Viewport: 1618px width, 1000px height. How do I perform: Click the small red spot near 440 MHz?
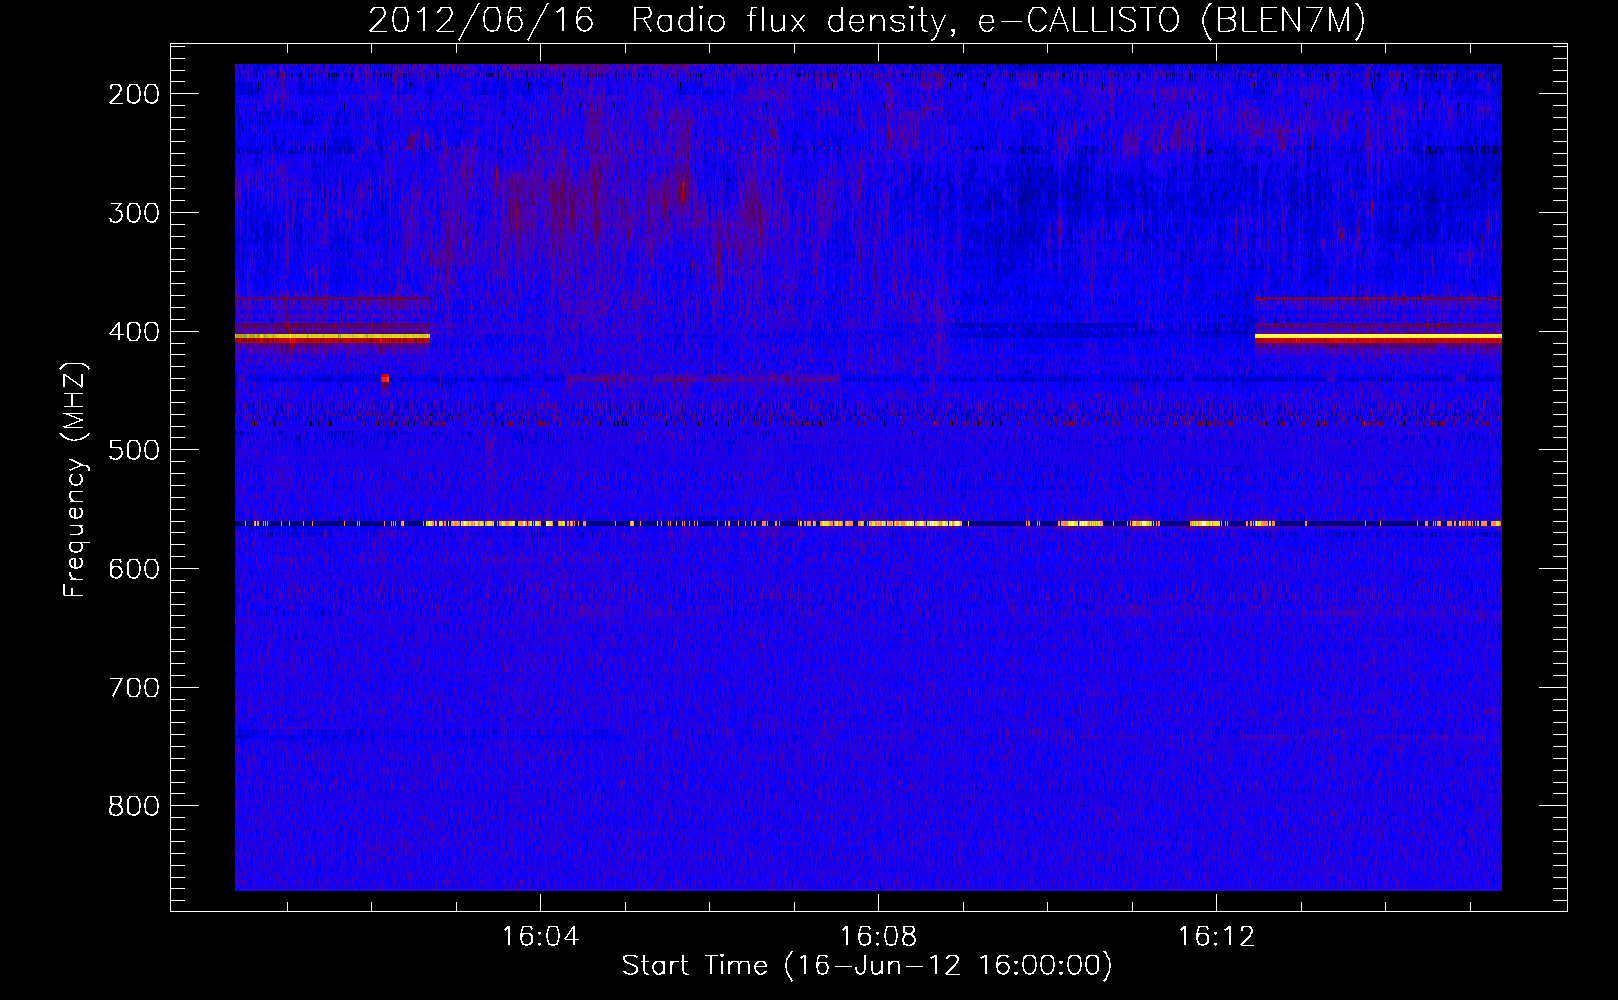tap(385, 378)
